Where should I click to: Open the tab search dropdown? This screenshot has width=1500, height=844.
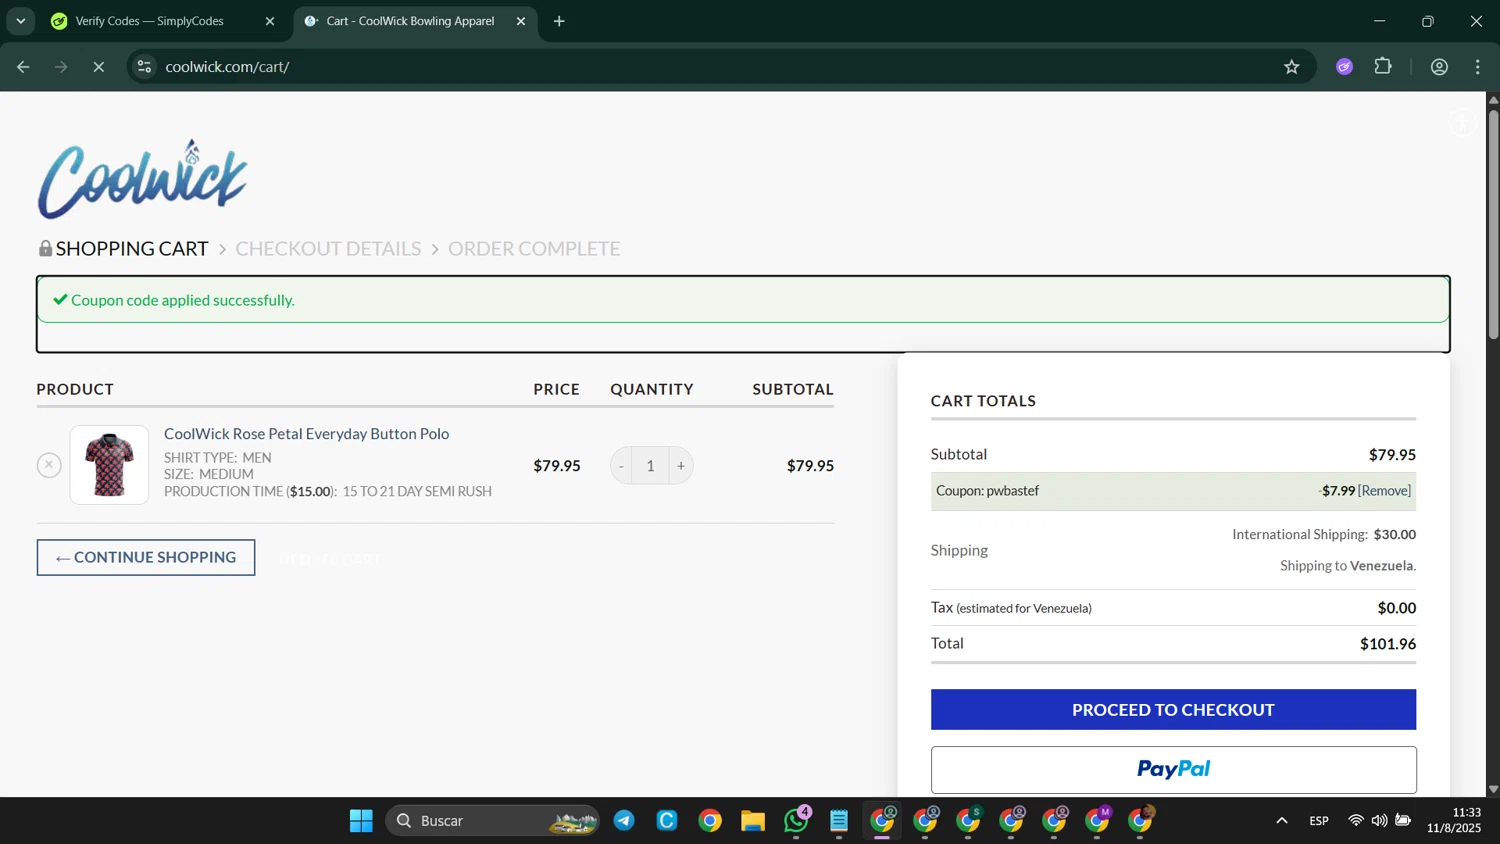point(20,21)
